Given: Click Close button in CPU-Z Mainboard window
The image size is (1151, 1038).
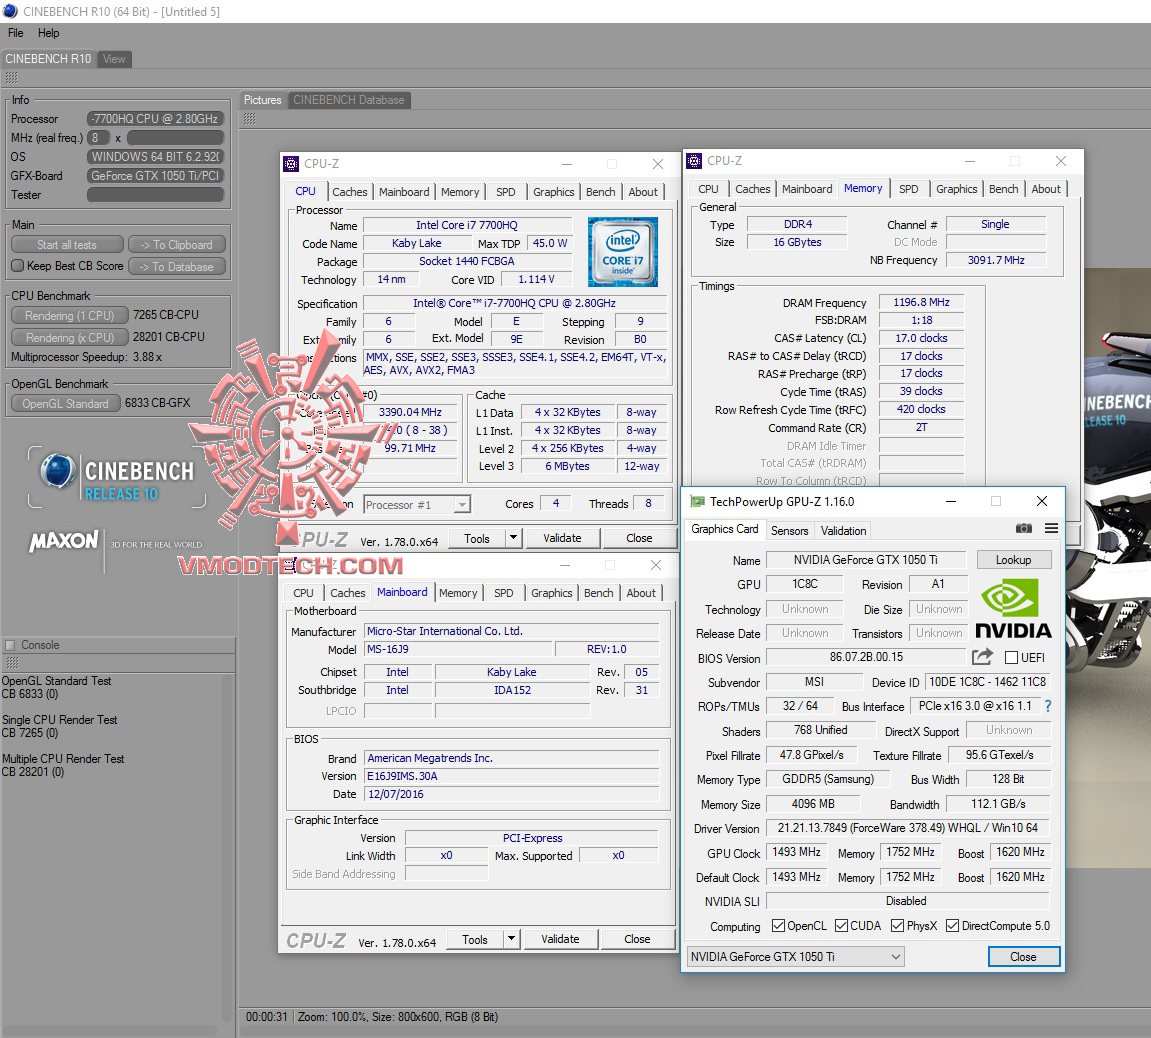Looking at the screenshot, I should click(637, 939).
